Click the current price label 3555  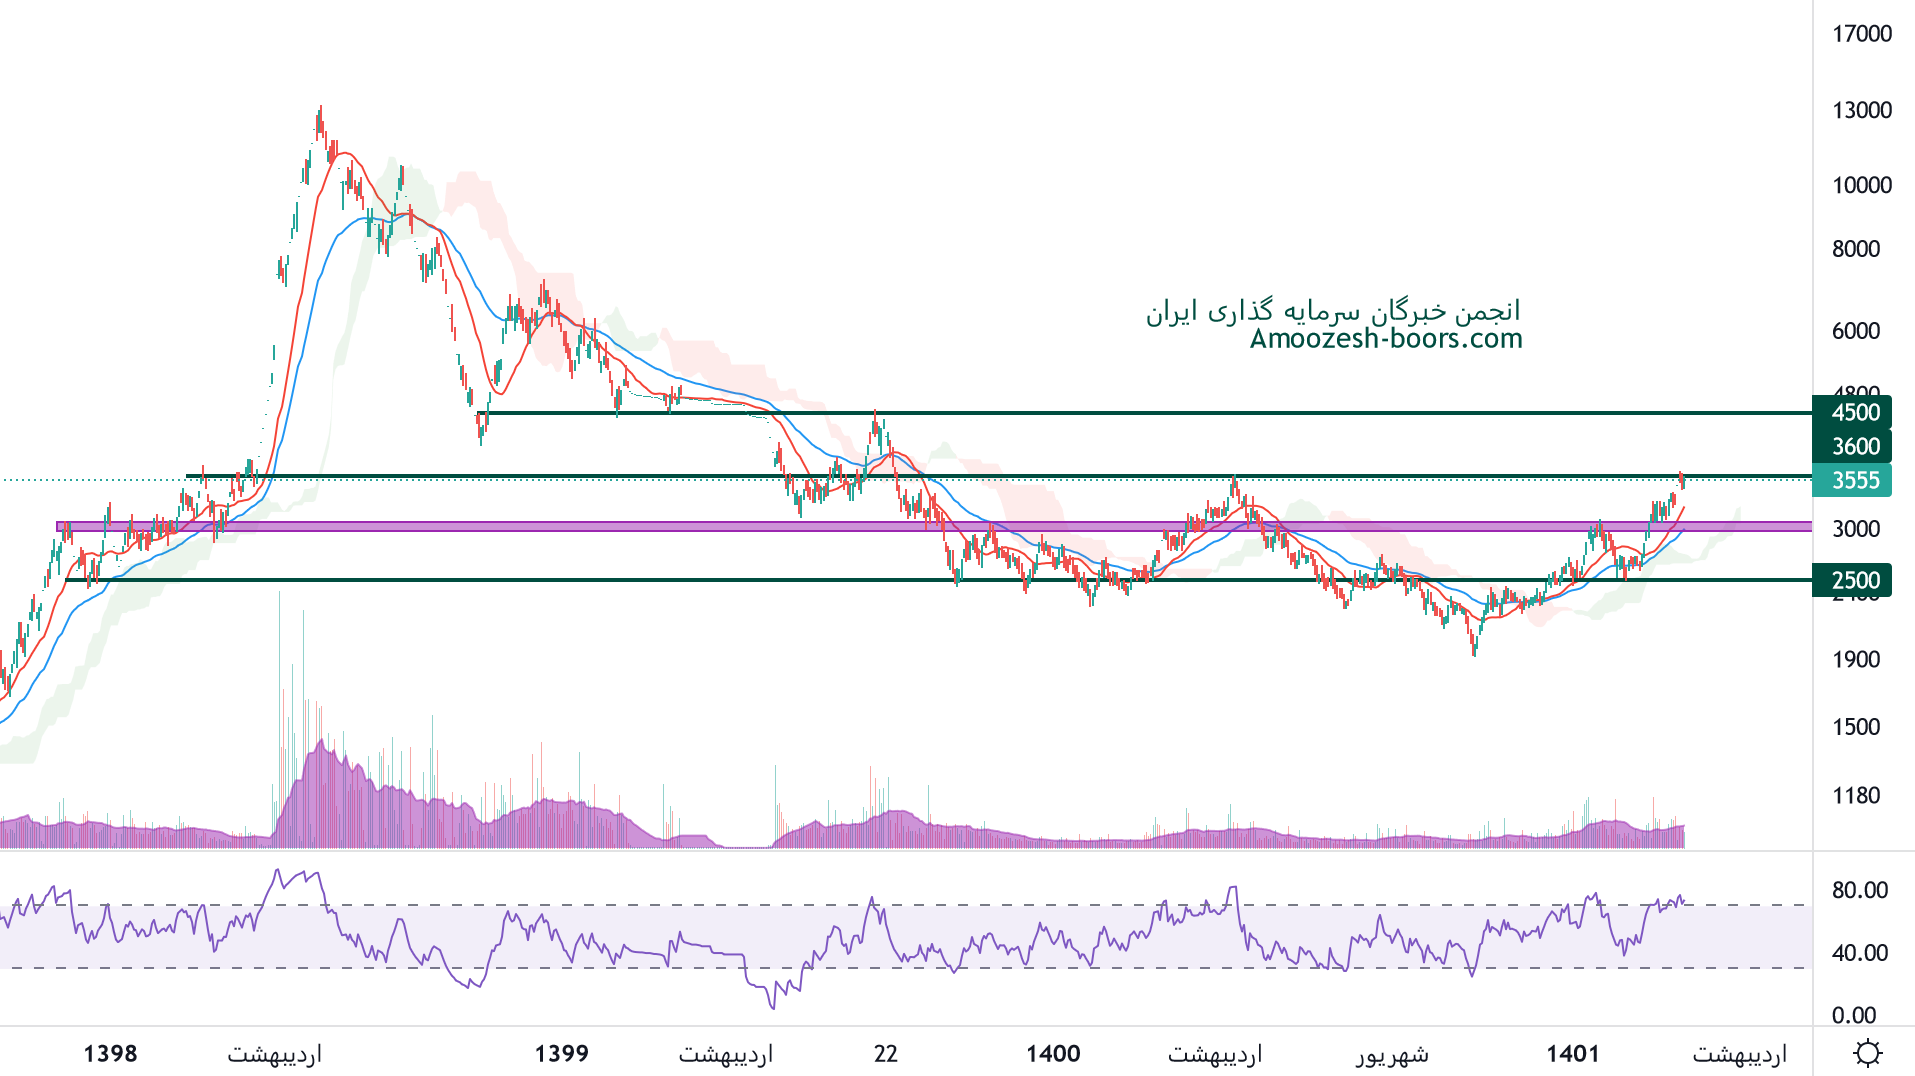[x=1854, y=480]
